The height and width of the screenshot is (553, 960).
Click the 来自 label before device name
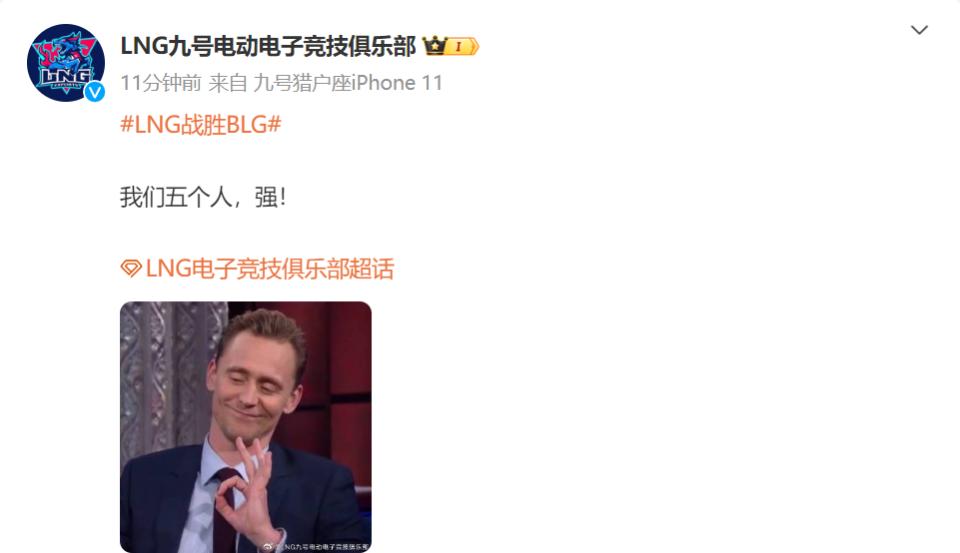(x=227, y=83)
